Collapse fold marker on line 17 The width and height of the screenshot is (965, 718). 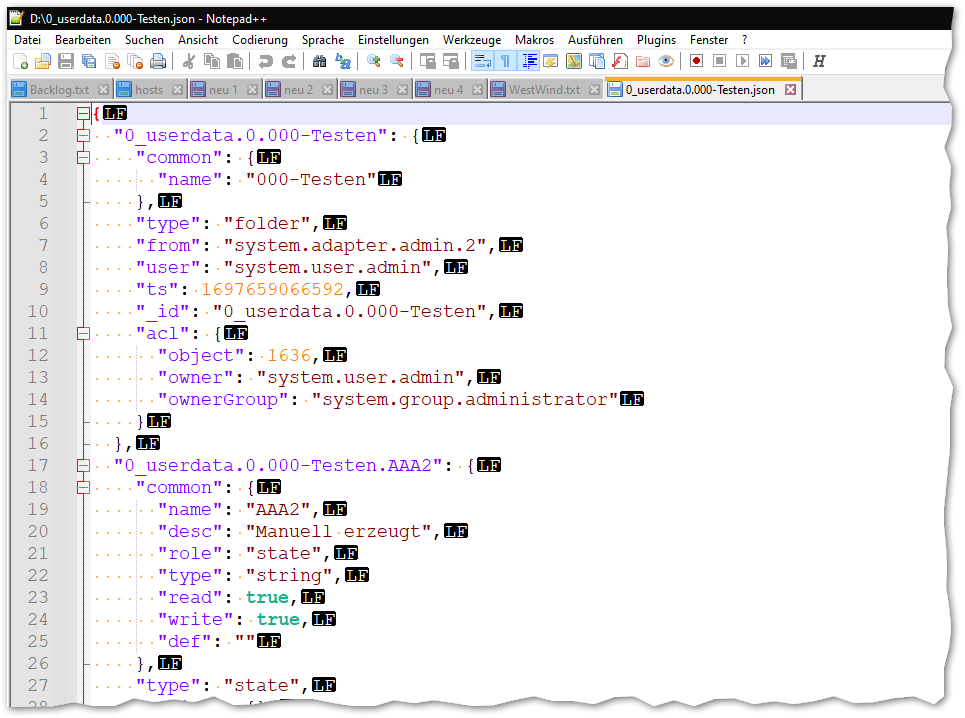tap(83, 465)
